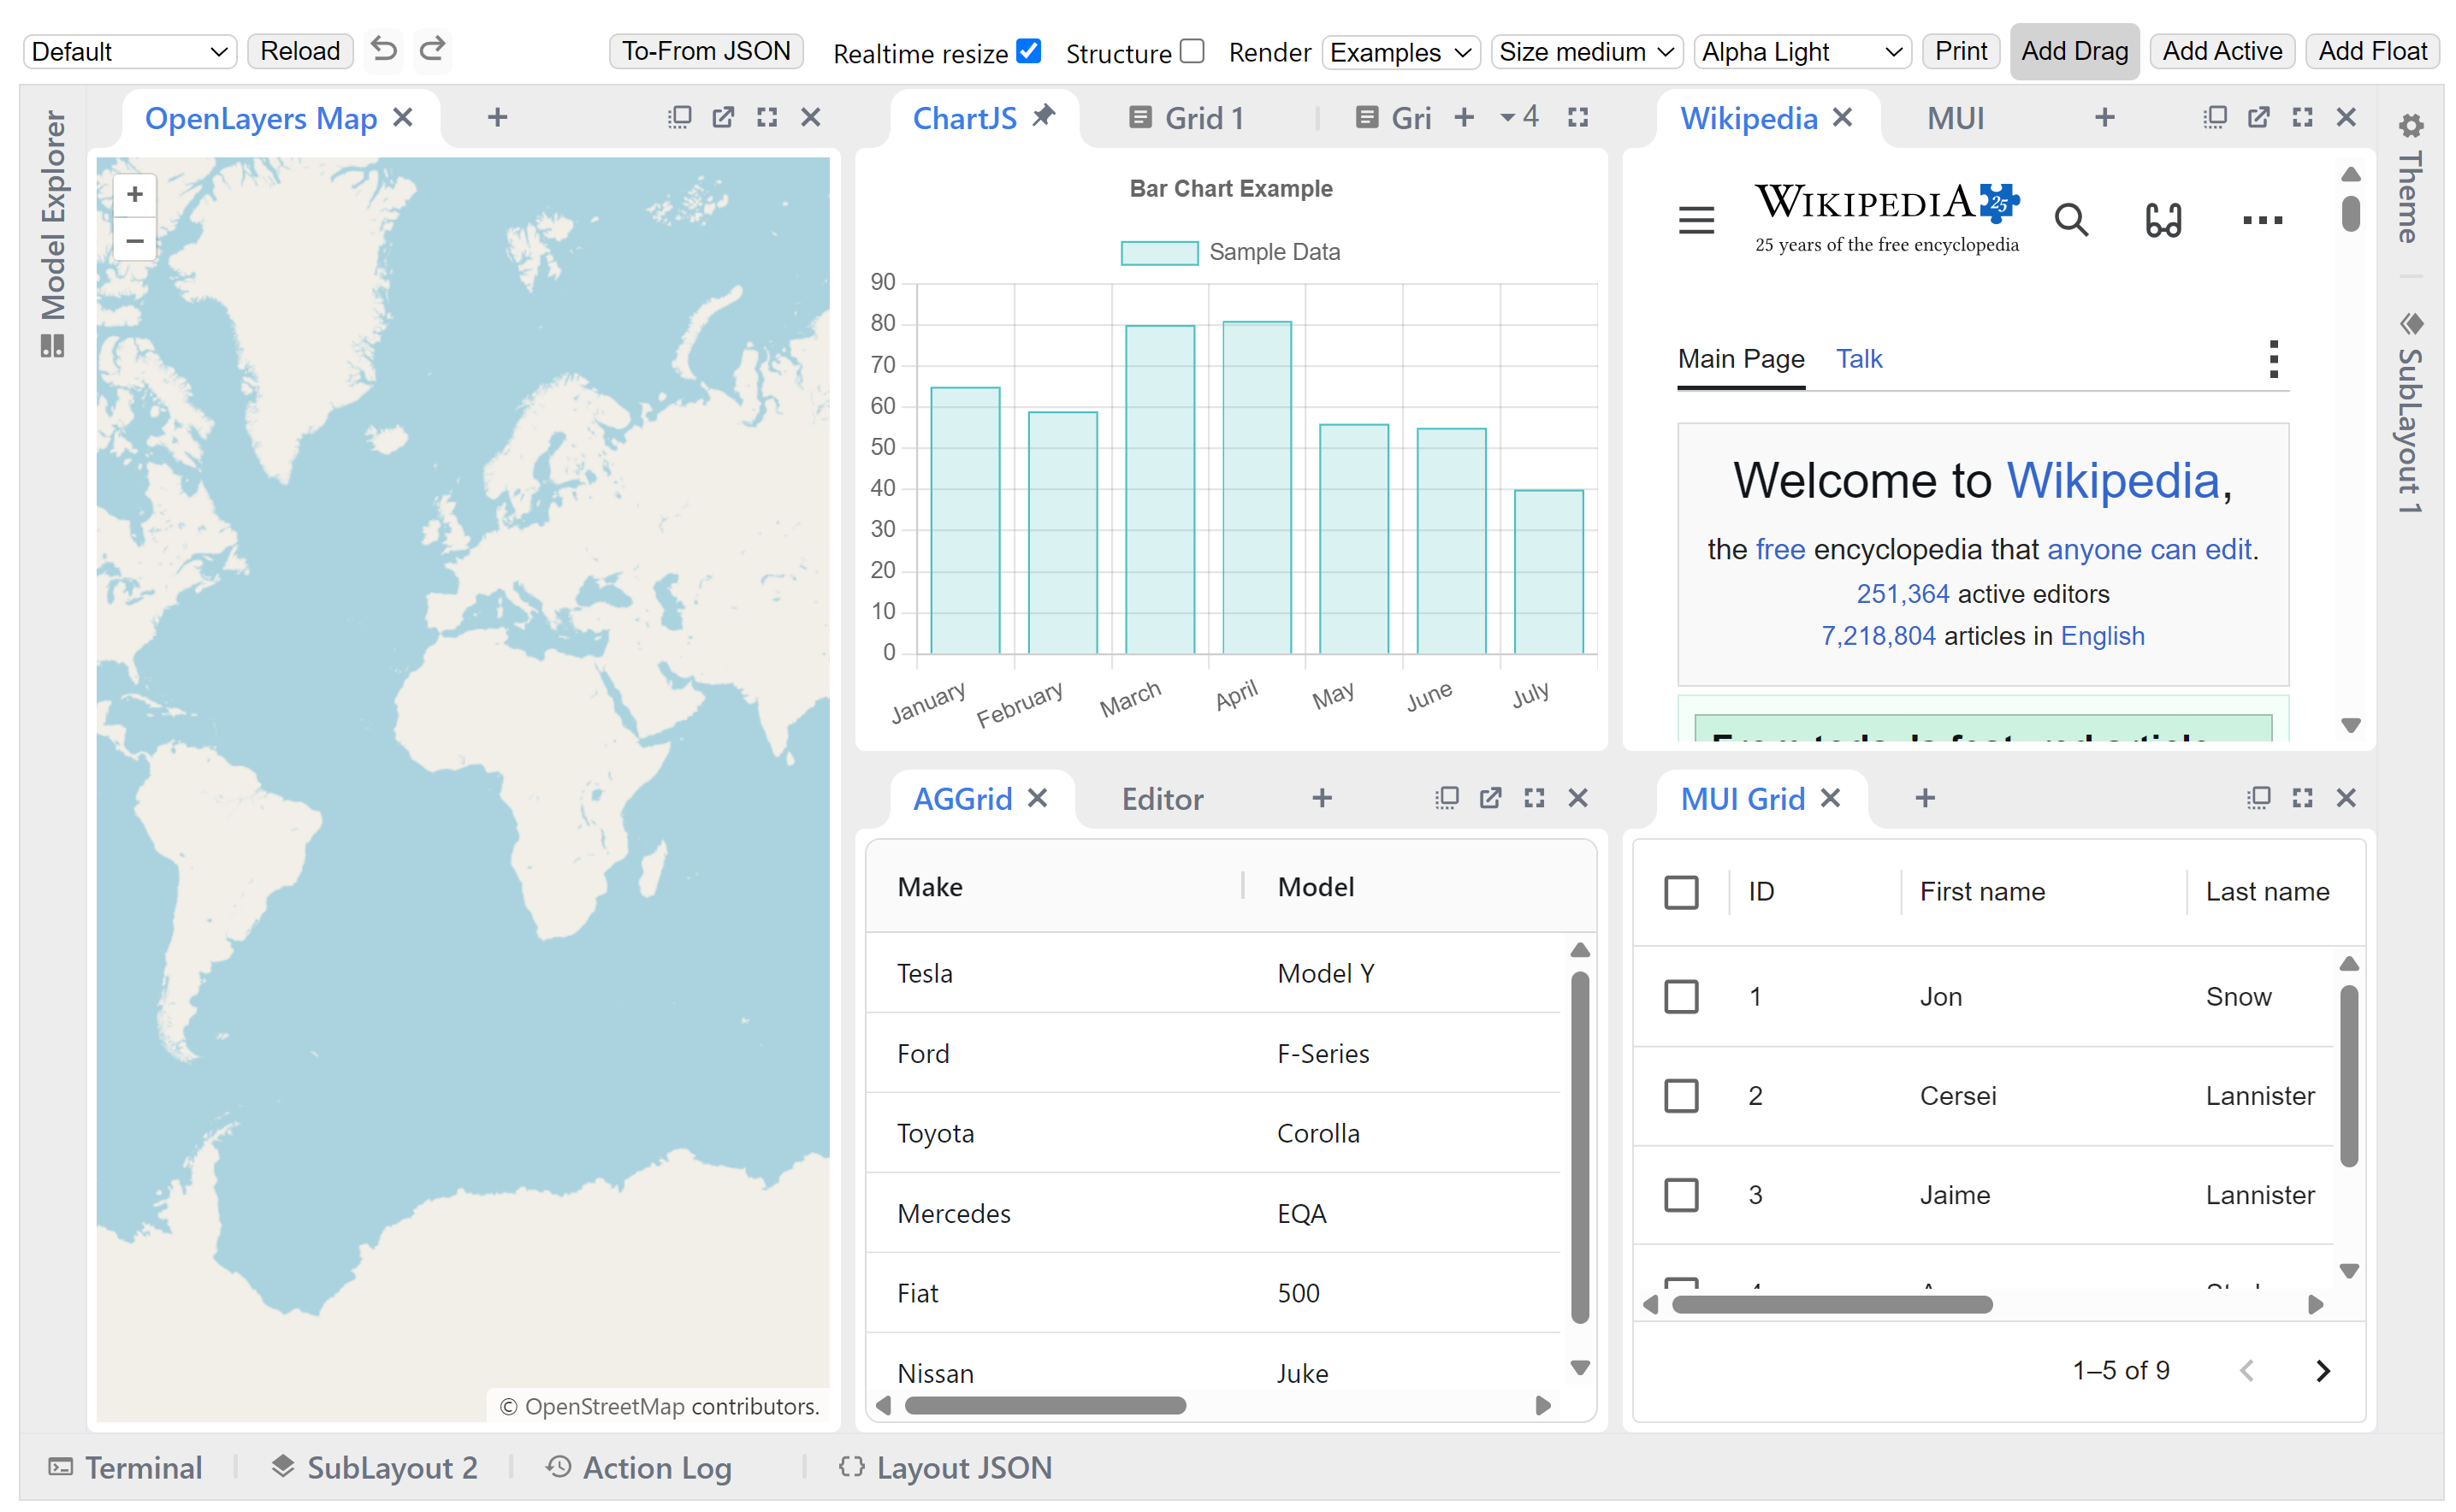This screenshot has height=1512, width=2456.
Task: Pop out OpenLayers Map to new window
Action: (x=723, y=118)
